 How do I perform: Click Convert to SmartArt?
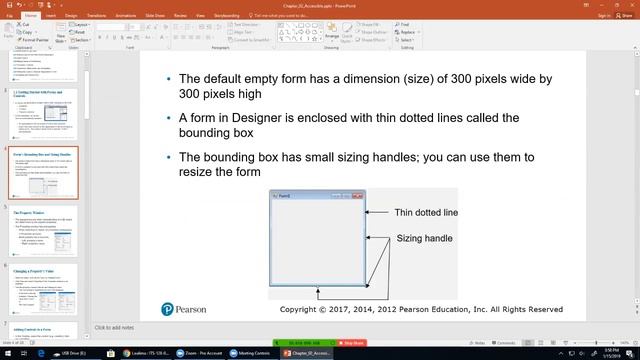(x=249, y=40)
